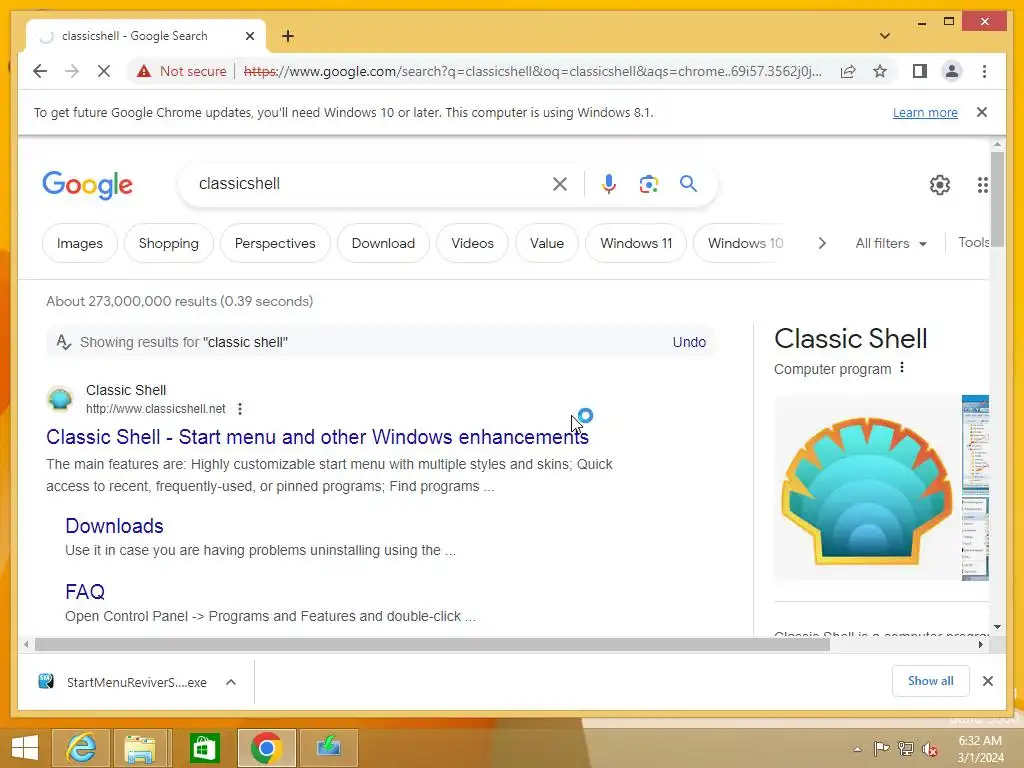Switch to the Perspectives filter

click(275, 243)
